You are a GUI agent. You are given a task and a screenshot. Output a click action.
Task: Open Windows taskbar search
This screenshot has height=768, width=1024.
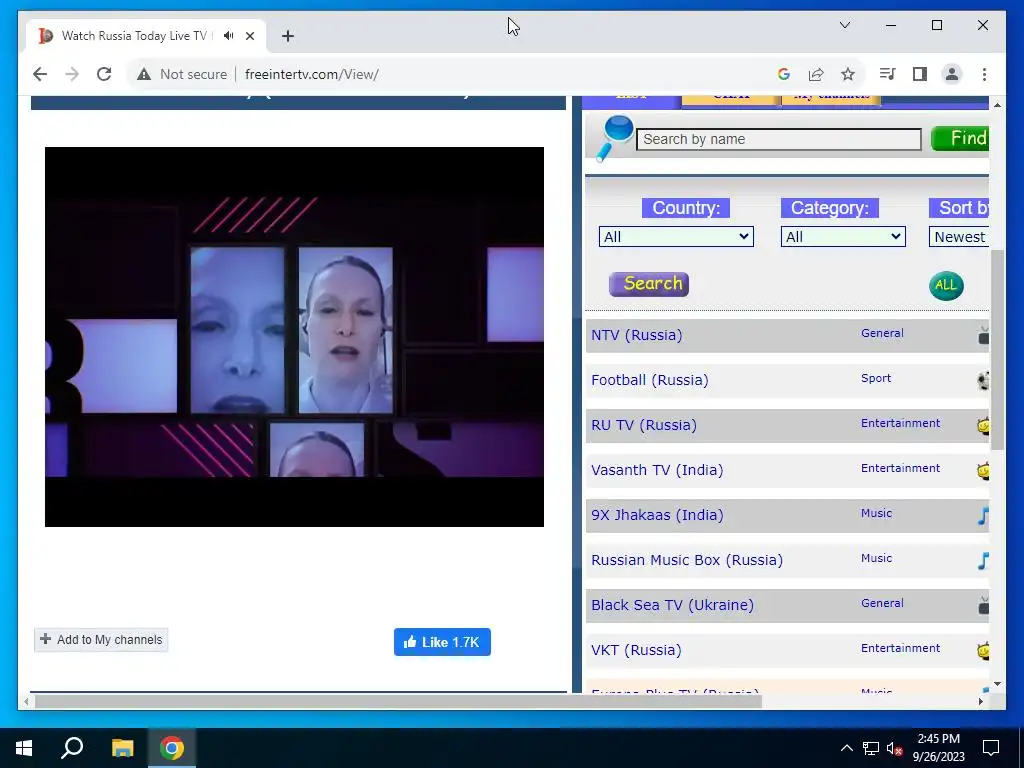72,748
